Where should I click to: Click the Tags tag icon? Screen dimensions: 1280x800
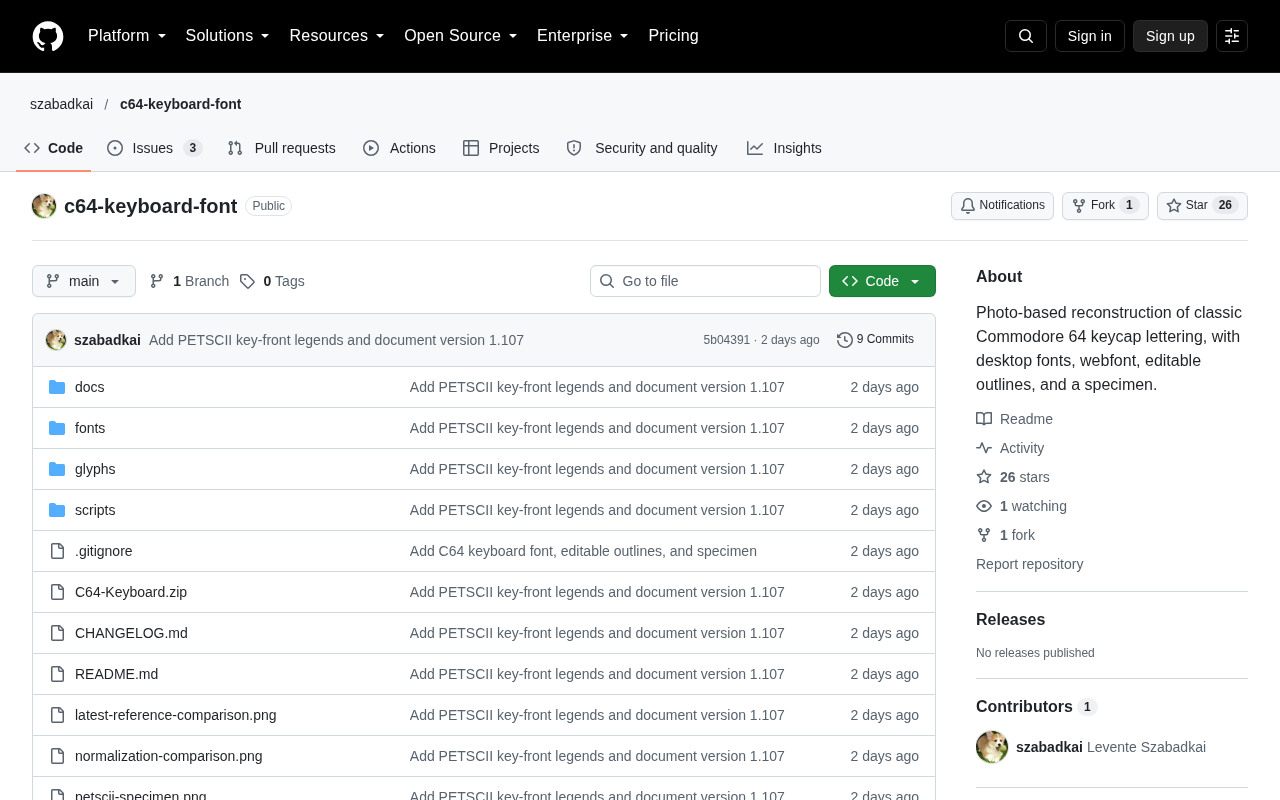coord(247,281)
